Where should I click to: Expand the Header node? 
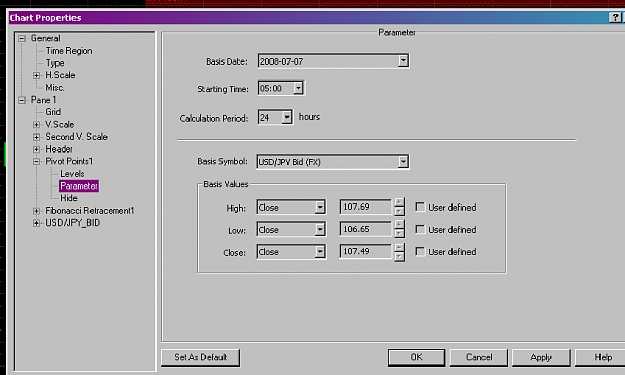coord(36,149)
